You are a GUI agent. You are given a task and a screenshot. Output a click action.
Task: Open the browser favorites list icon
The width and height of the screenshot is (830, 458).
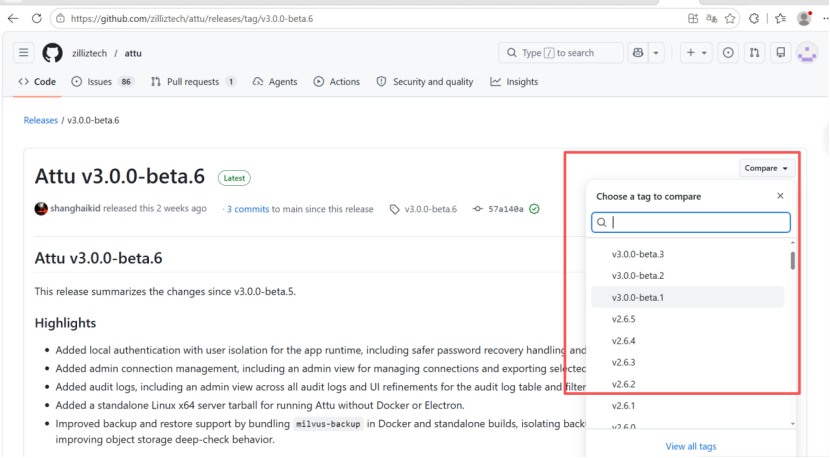tap(780, 19)
